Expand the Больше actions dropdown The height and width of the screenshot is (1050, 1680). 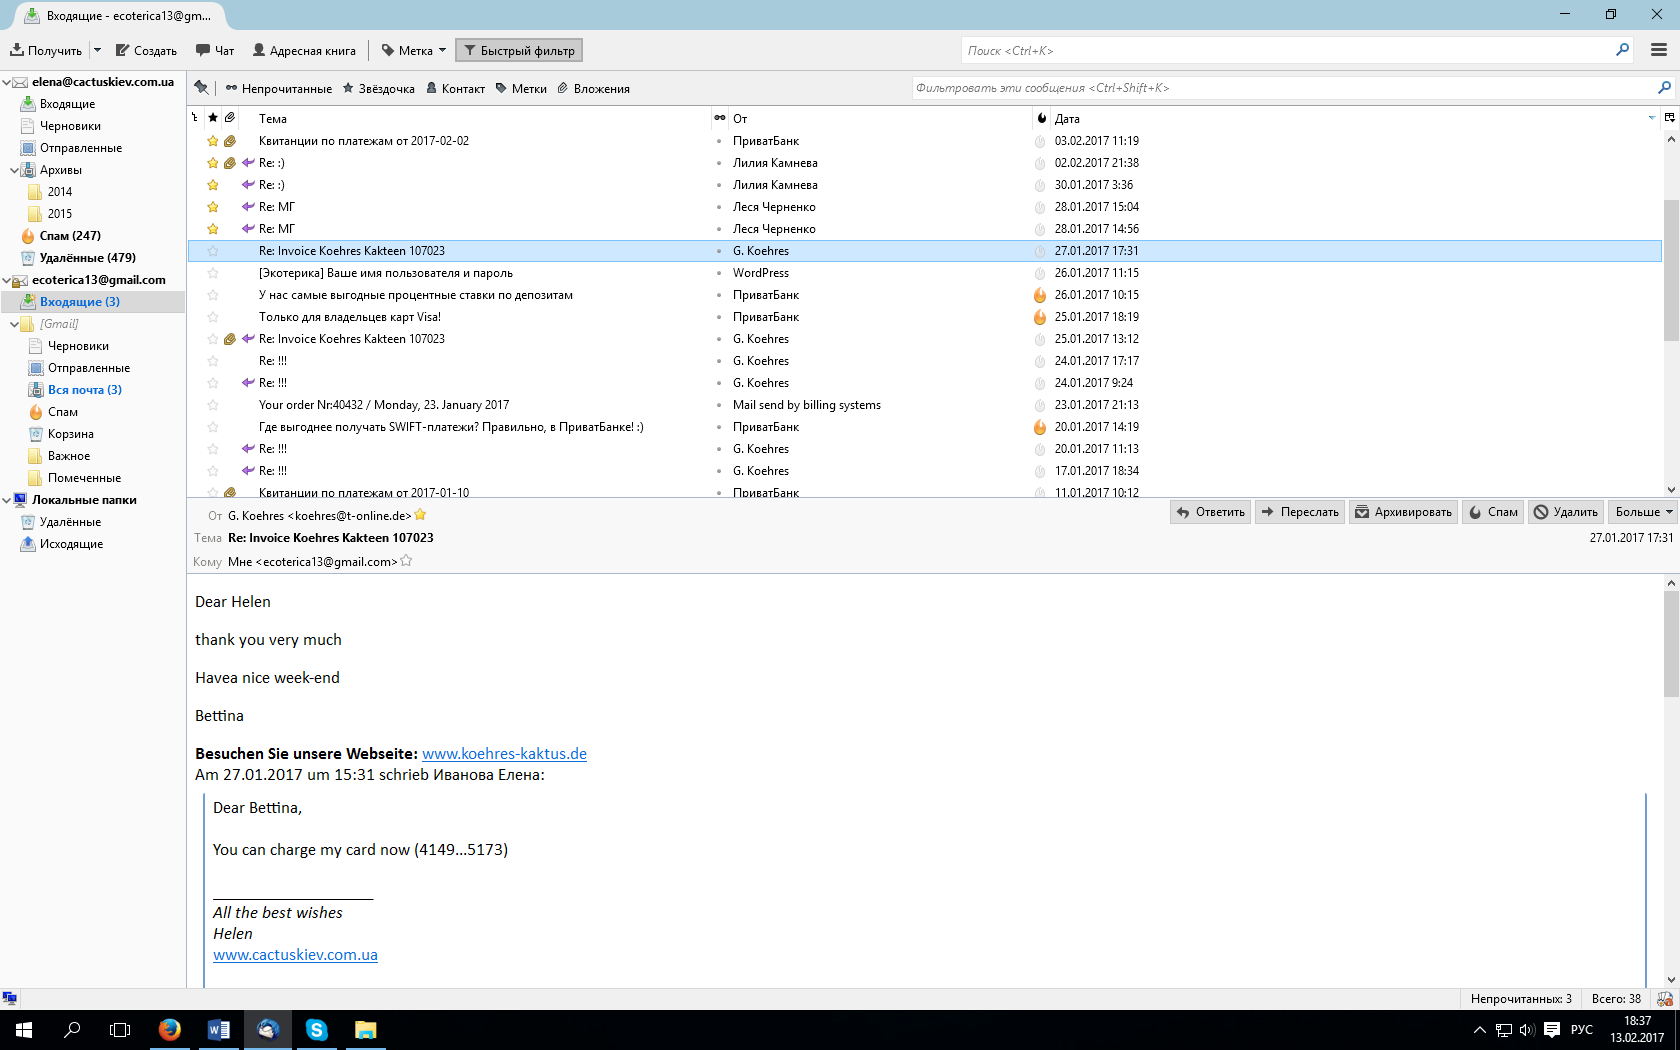[1643, 512]
